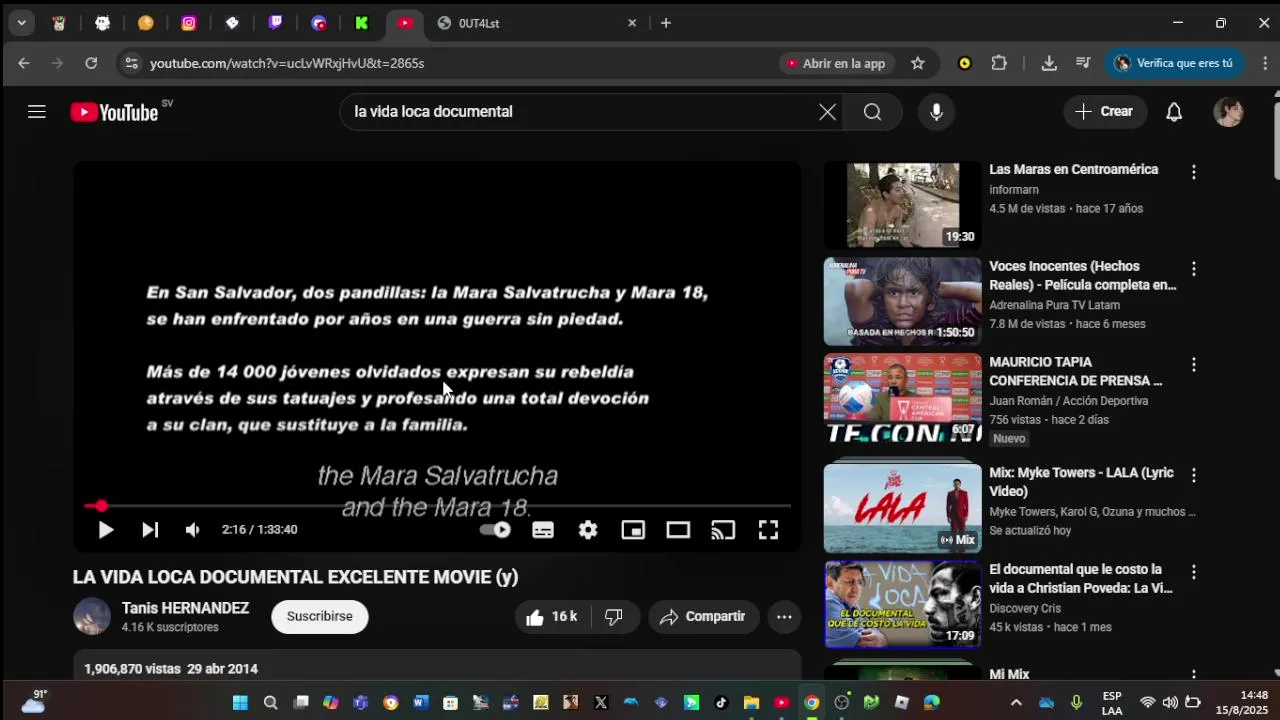Image resolution: width=1280 pixels, height=720 pixels.
Task: Open the Crear create menu
Action: pos(1105,112)
